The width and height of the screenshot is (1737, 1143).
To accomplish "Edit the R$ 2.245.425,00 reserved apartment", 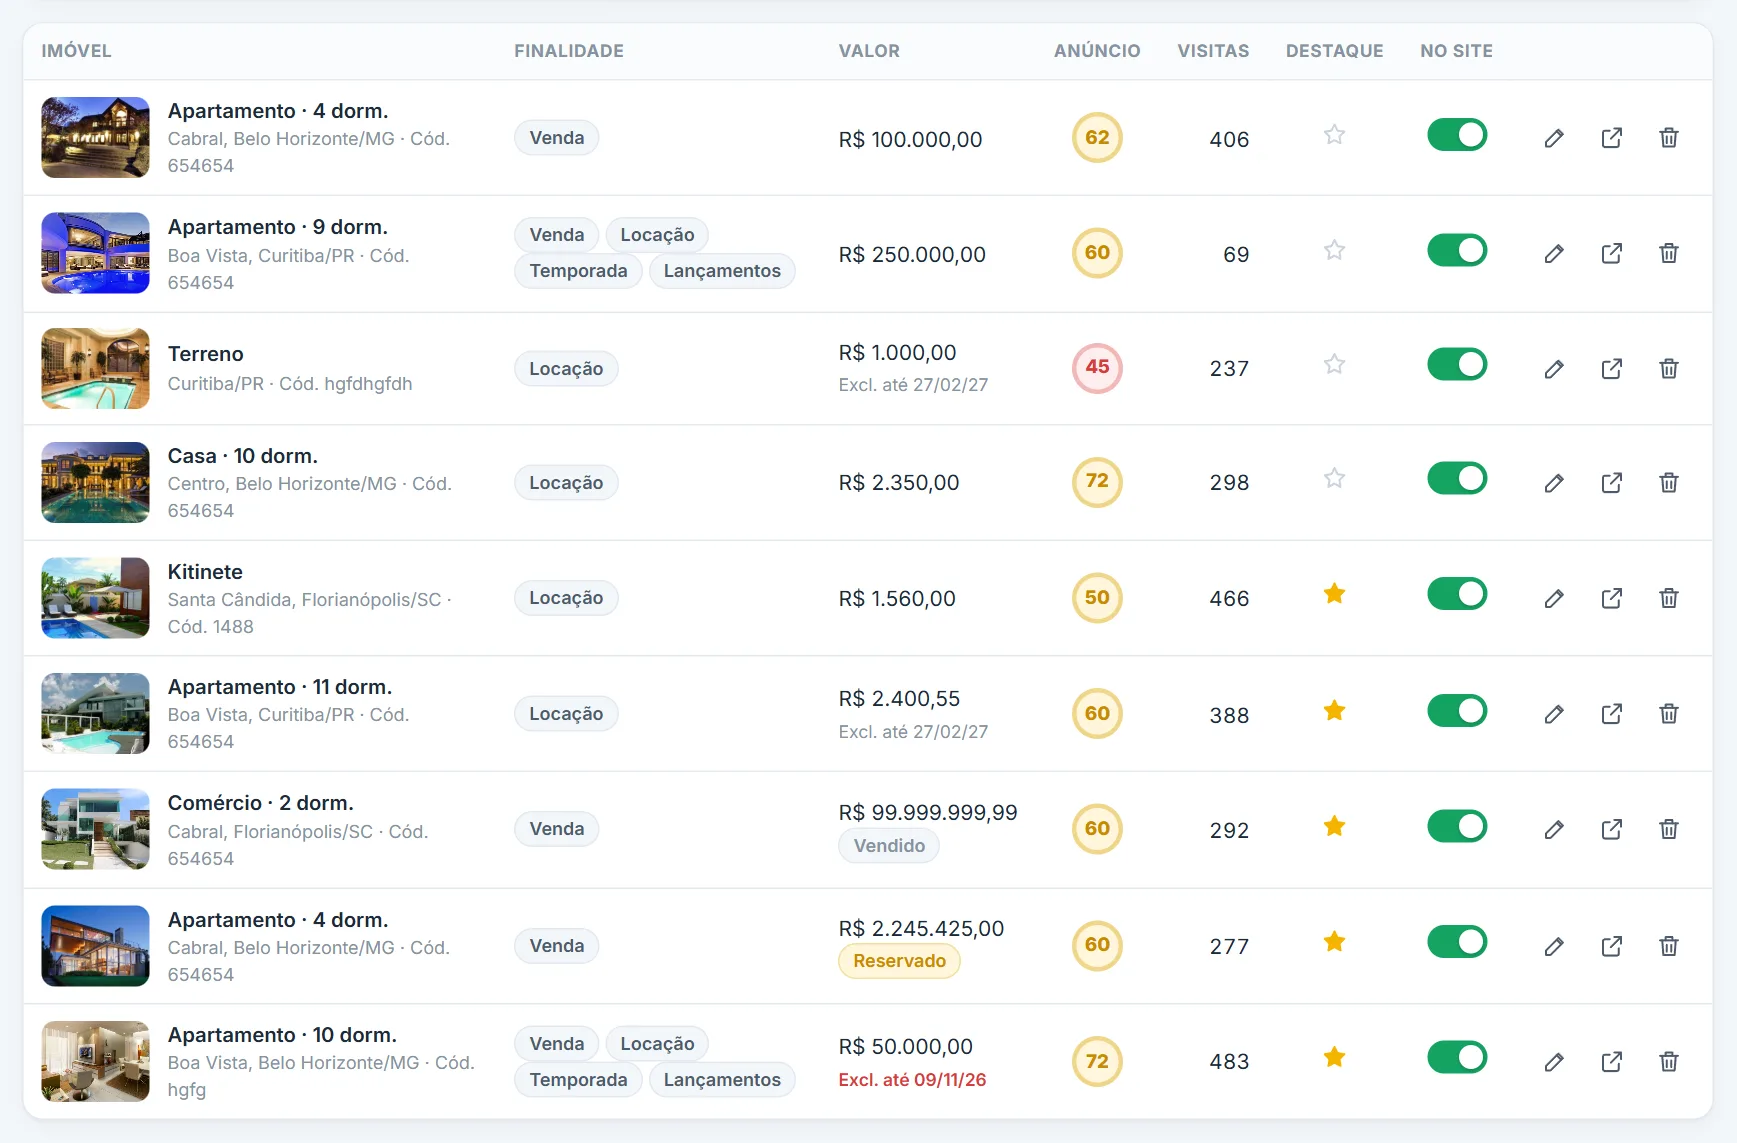I will (x=1553, y=946).
